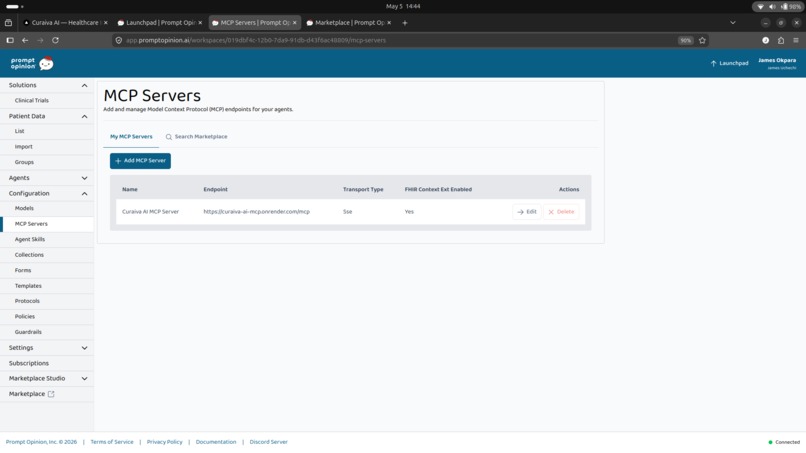This screenshot has height=453, width=806.
Task: Click the 90% zoom indicator
Action: tap(685, 40)
